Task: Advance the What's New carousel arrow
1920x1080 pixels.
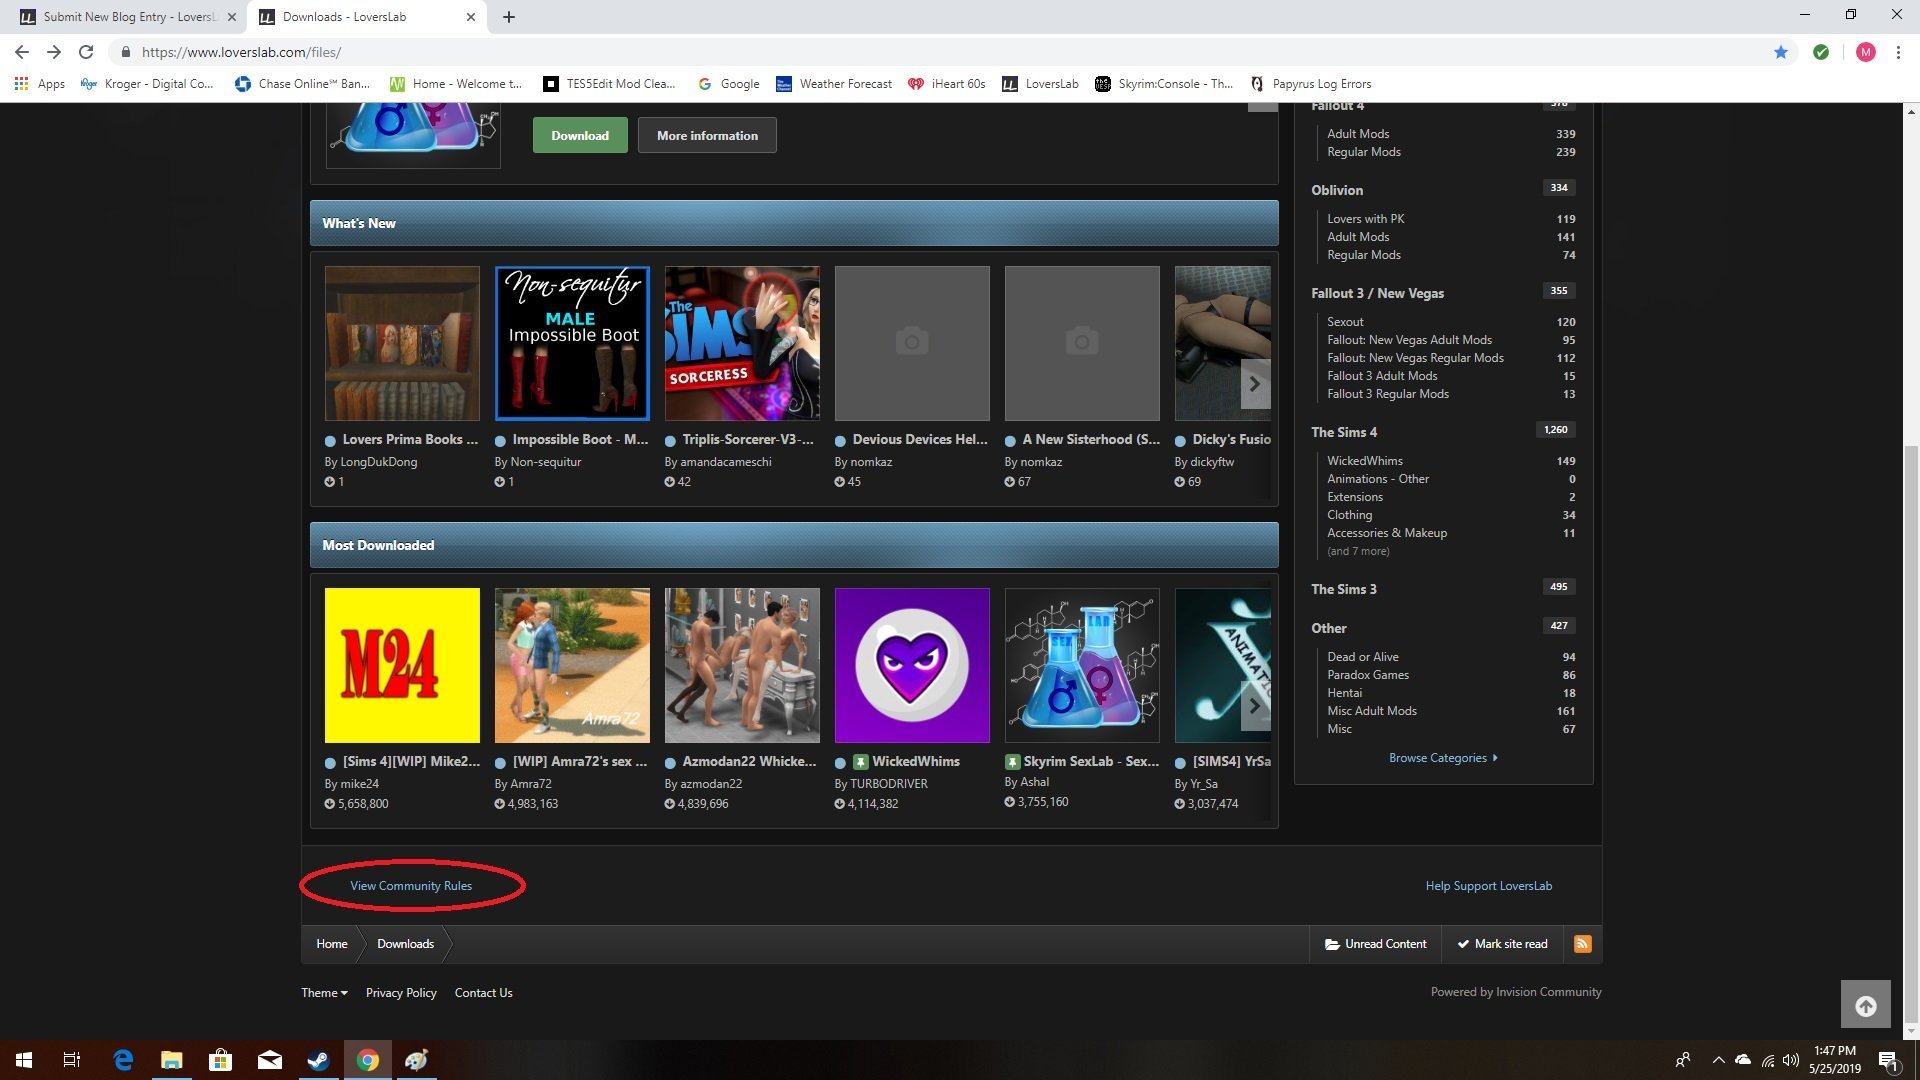Action: [x=1255, y=384]
